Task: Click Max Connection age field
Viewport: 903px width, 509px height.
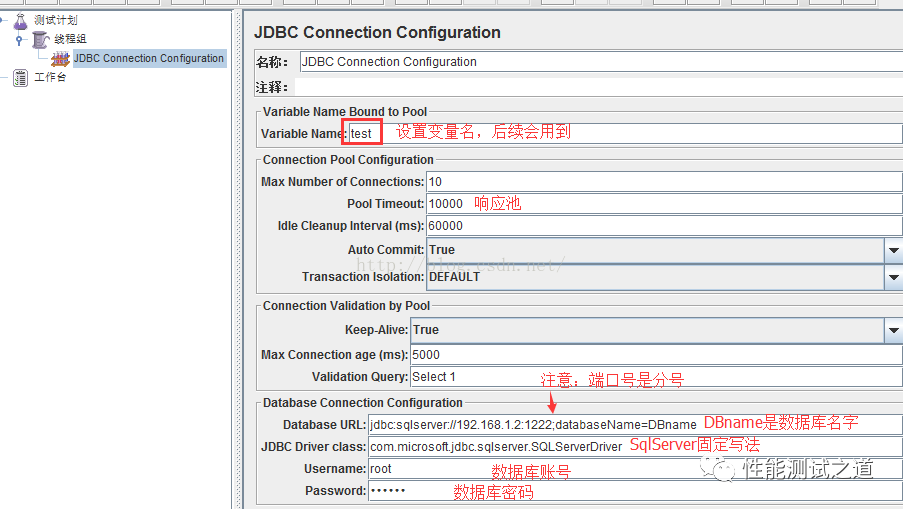Action: tap(656, 355)
